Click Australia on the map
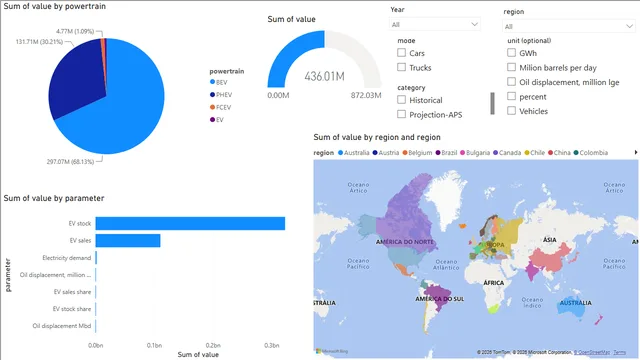 pyautogui.click(x=571, y=308)
